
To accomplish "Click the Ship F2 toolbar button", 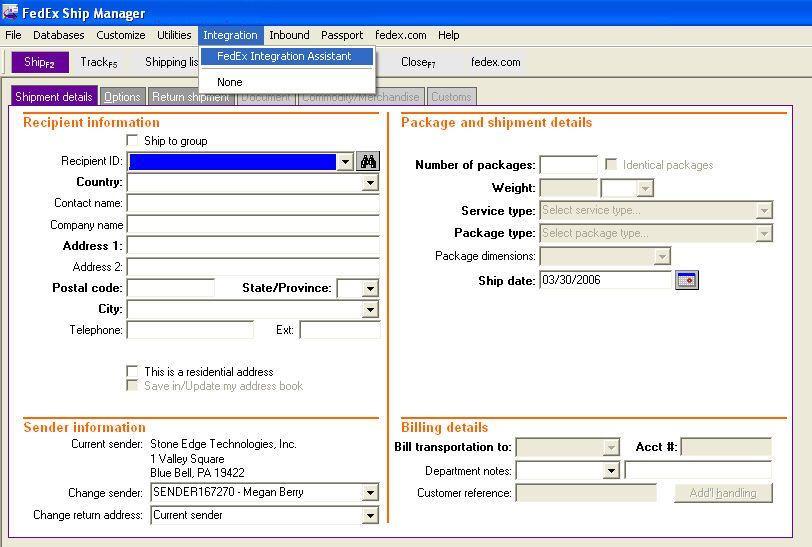I will (40, 62).
